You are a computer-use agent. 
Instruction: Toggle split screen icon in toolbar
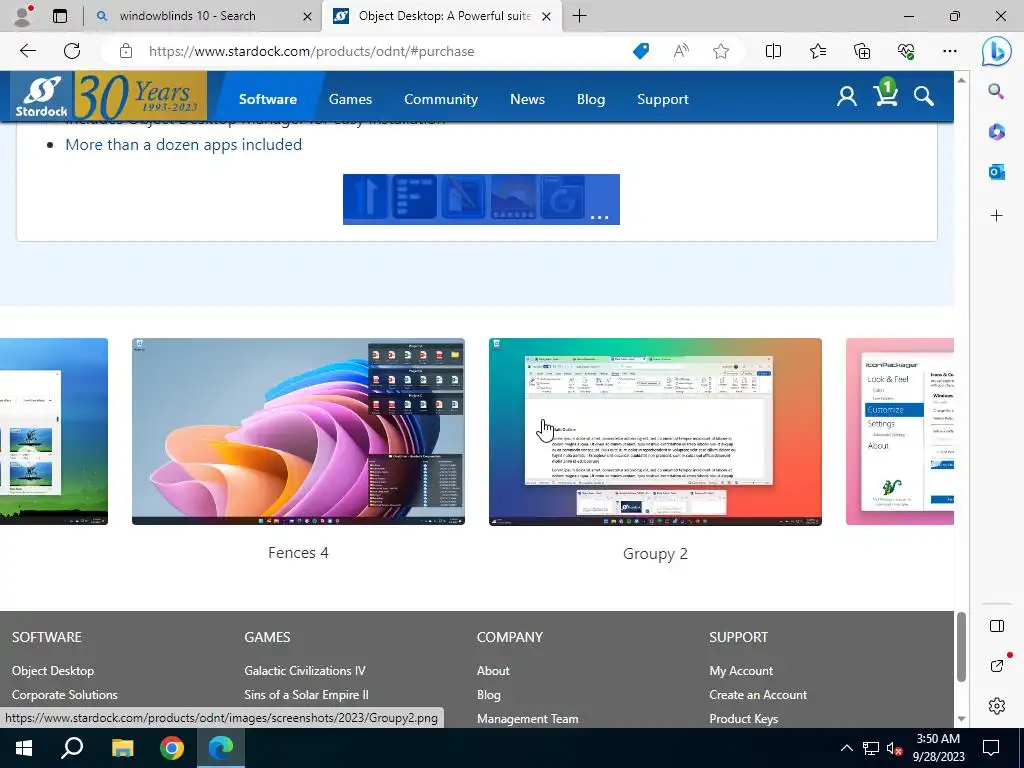(773, 51)
